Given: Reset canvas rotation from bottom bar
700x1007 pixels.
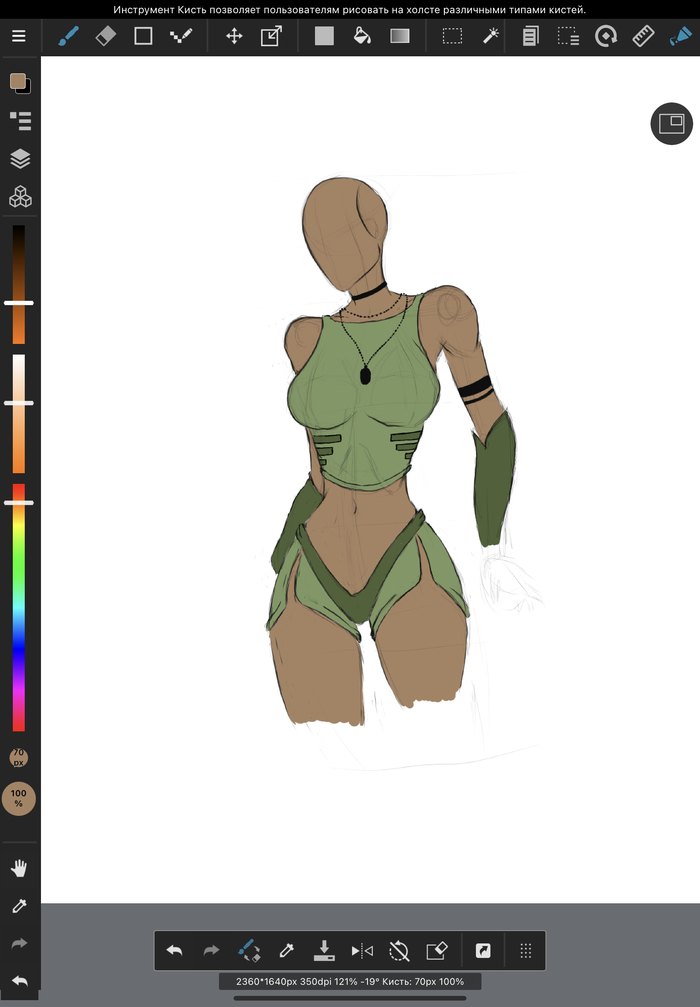Looking at the screenshot, I should (399, 950).
